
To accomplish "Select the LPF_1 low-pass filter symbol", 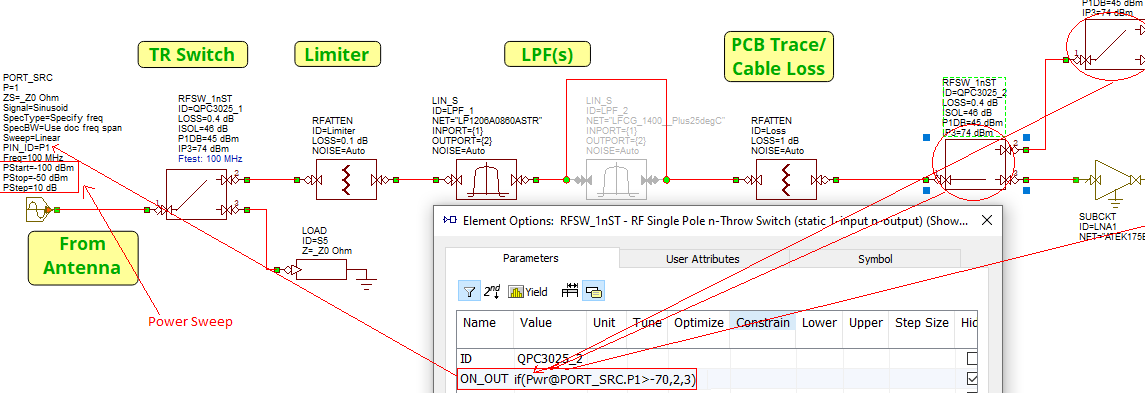I will point(481,179).
